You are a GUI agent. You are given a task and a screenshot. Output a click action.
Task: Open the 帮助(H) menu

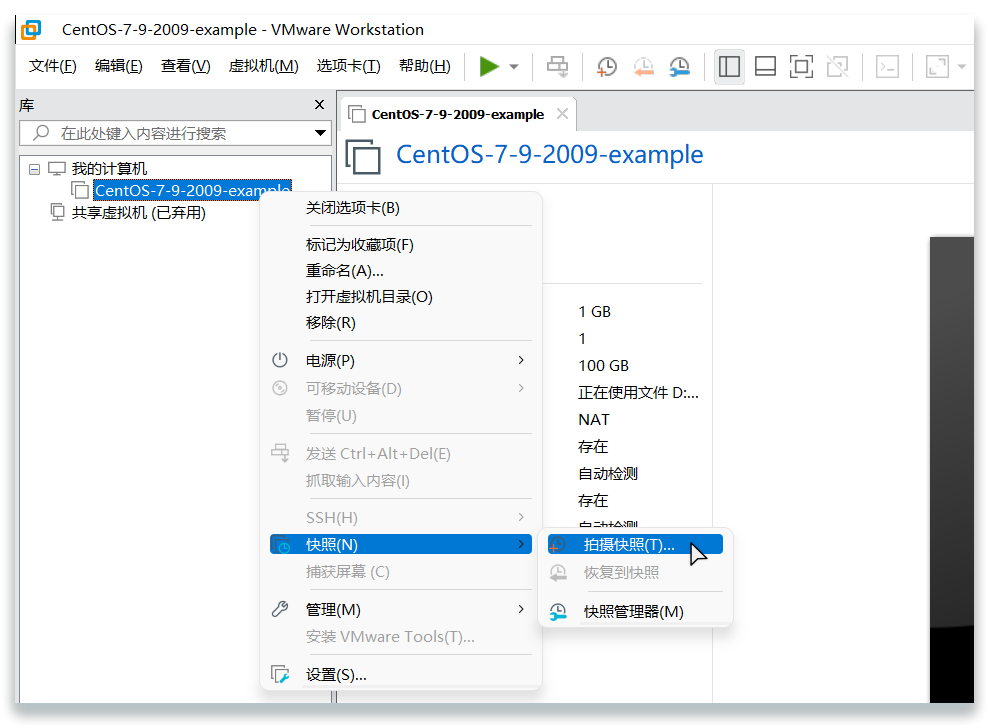[x=425, y=66]
